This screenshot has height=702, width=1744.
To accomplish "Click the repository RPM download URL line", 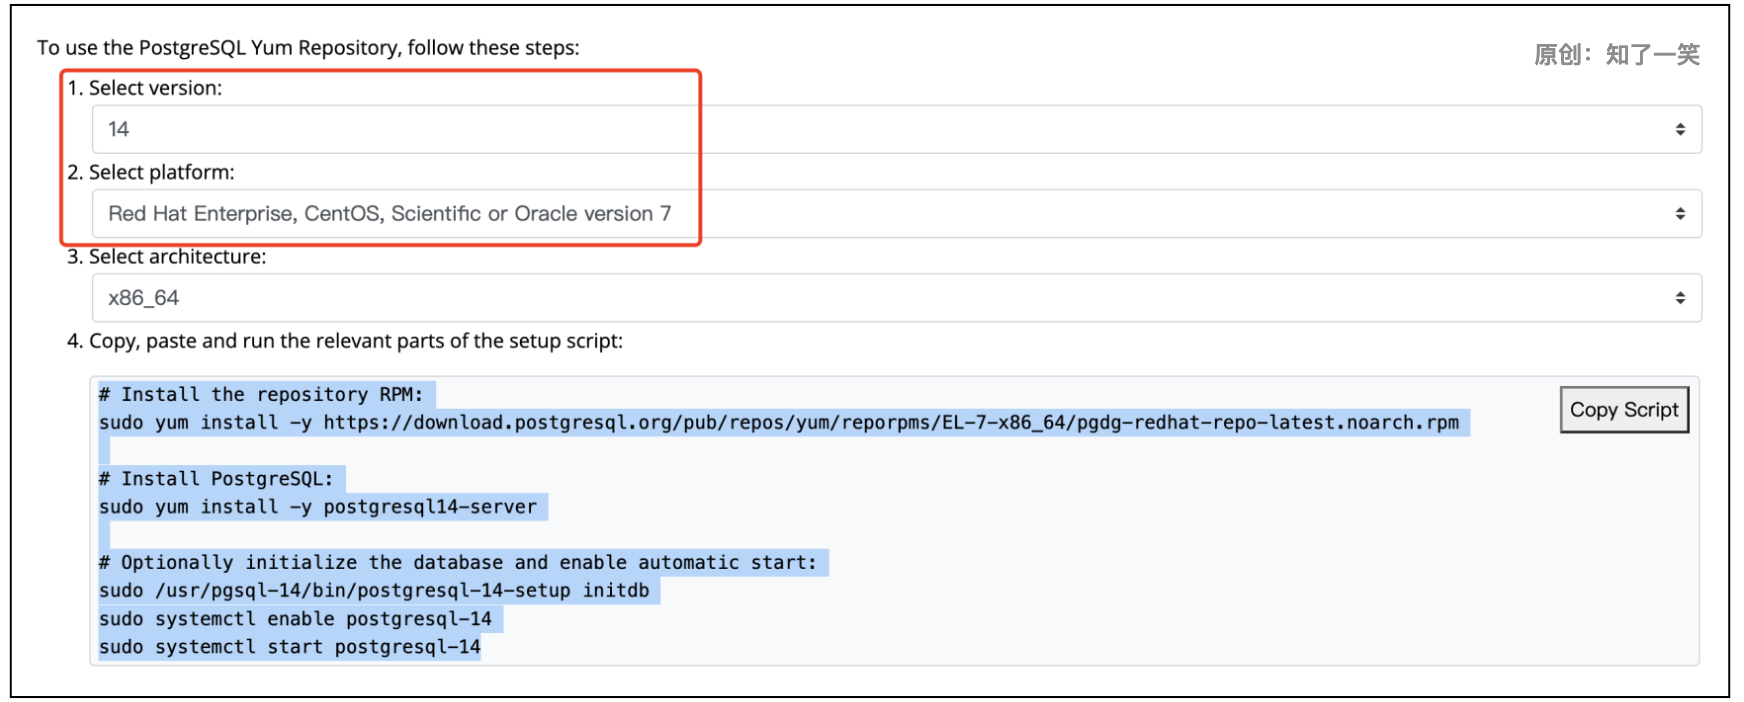I will coord(780,423).
